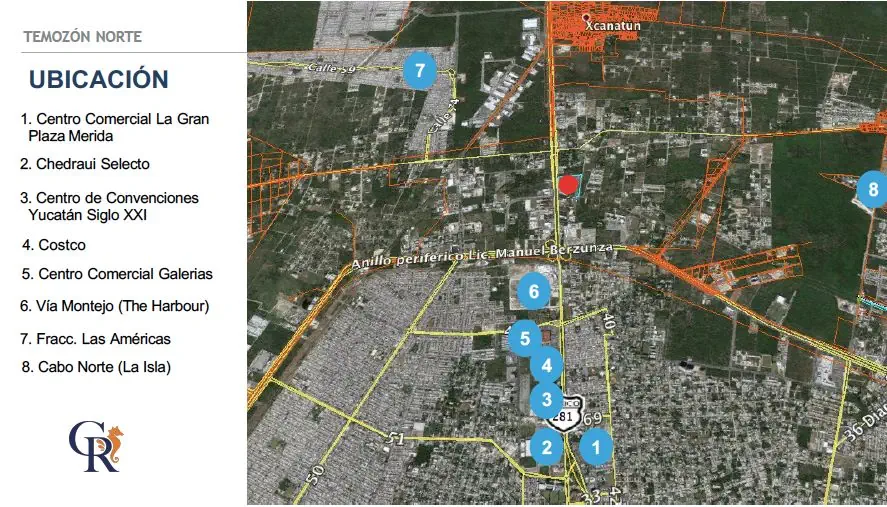Click road label 40 on the map
This screenshot has height=507, width=887.
coord(608,323)
